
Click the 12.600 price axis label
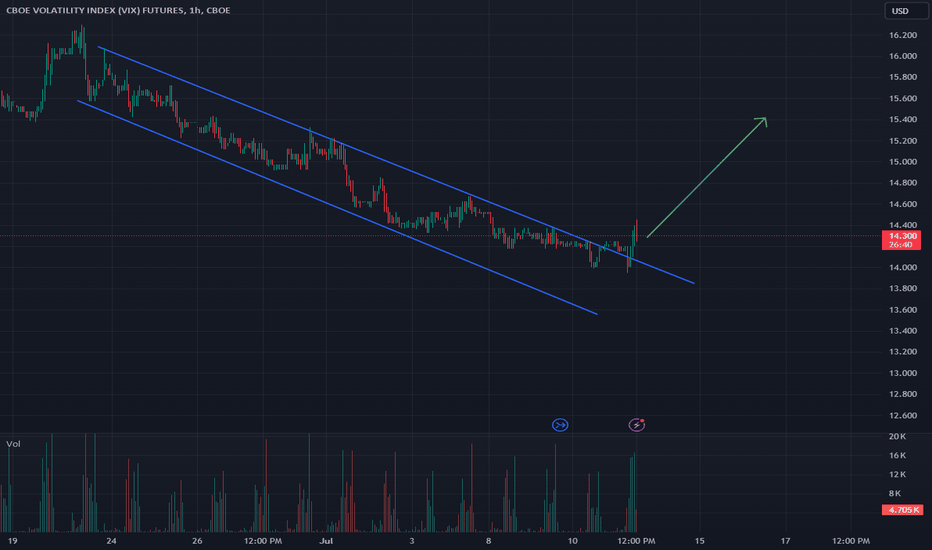coord(902,416)
